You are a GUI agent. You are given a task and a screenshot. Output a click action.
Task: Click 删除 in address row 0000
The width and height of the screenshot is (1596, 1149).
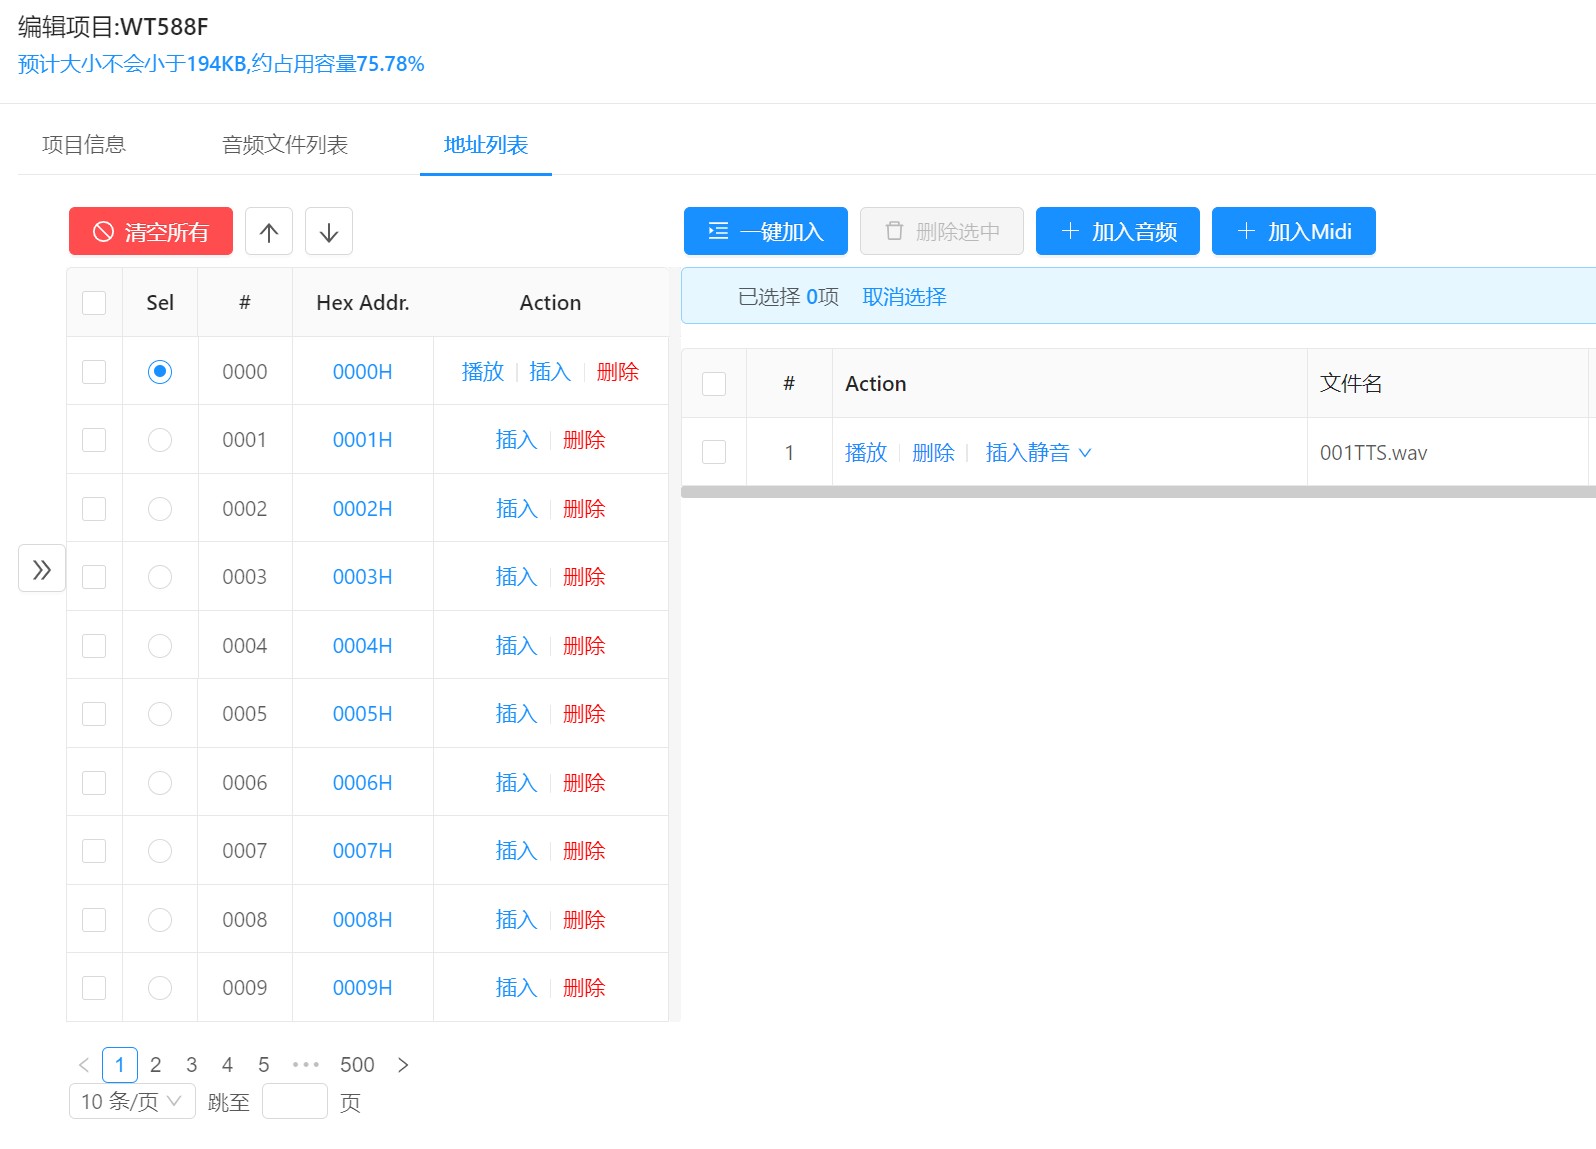pos(618,372)
